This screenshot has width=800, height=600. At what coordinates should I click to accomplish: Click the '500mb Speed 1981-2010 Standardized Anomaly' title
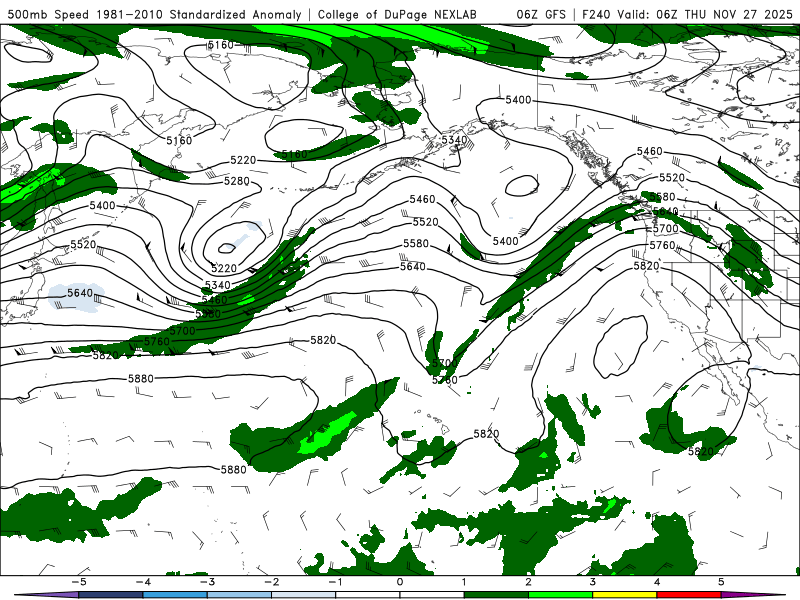[155, 15]
